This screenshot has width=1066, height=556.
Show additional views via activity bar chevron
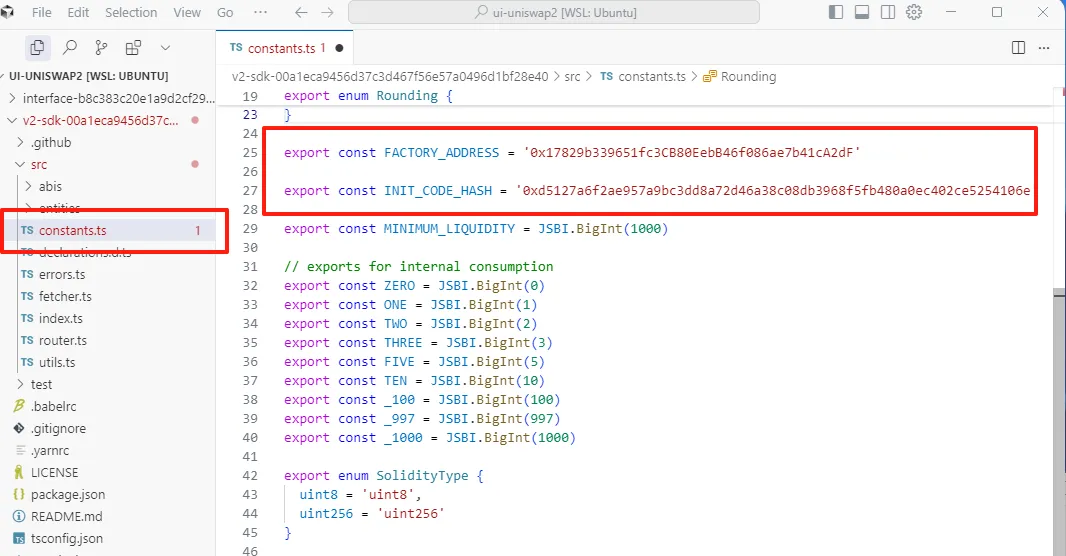coord(165,47)
